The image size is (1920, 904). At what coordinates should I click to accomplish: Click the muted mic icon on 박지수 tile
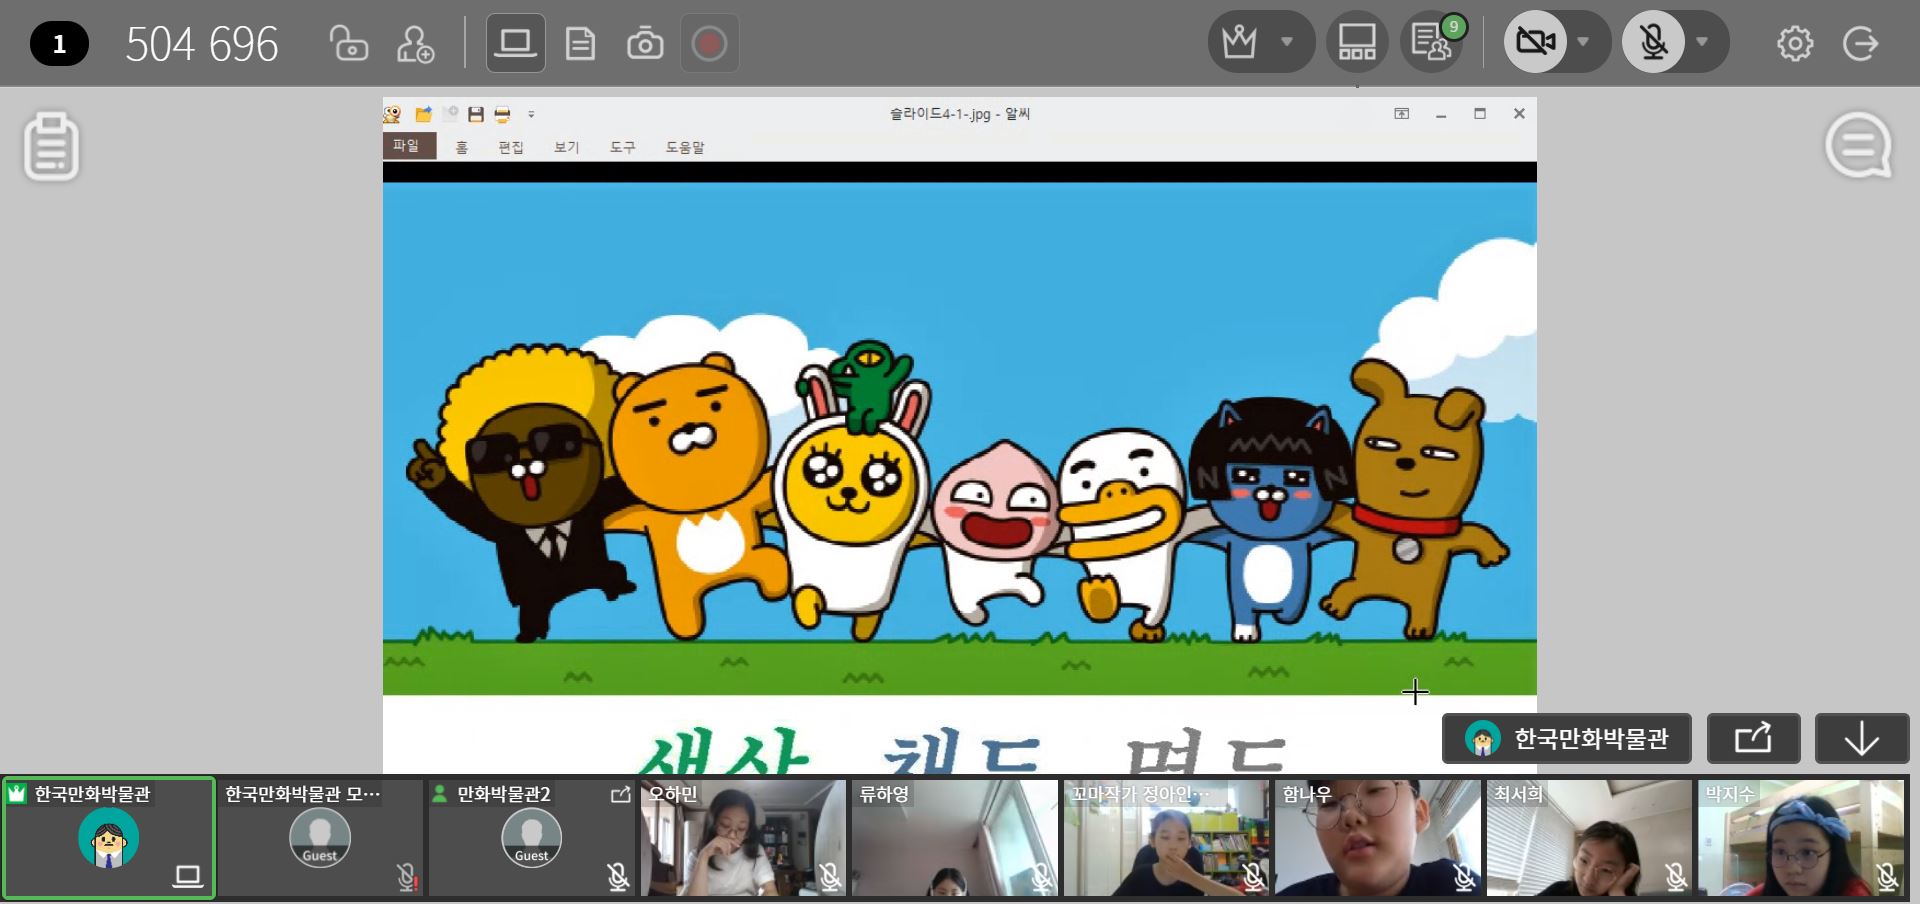click(1887, 877)
